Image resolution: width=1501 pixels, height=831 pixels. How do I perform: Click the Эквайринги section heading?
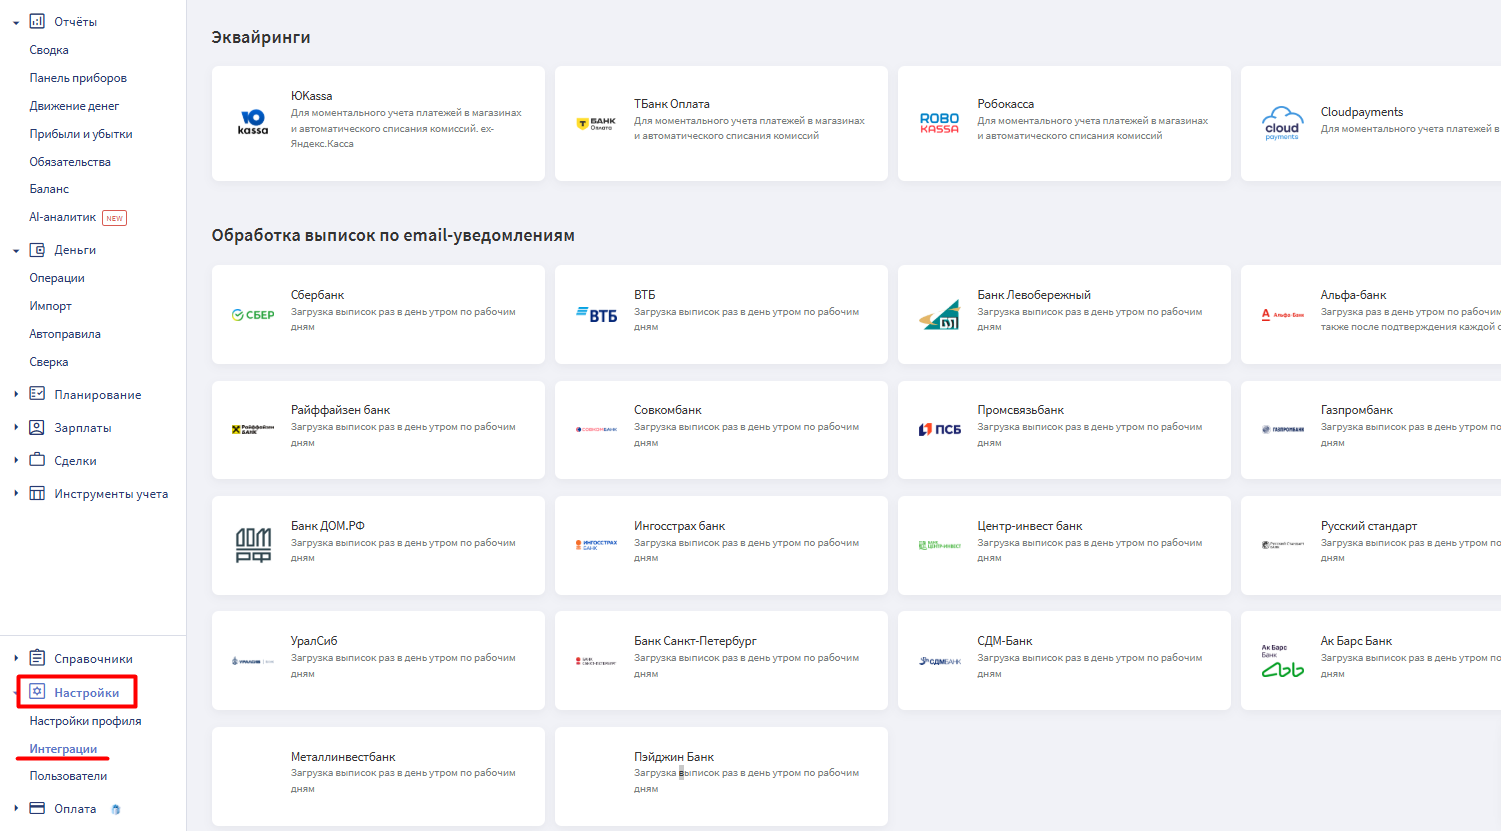(261, 37)
